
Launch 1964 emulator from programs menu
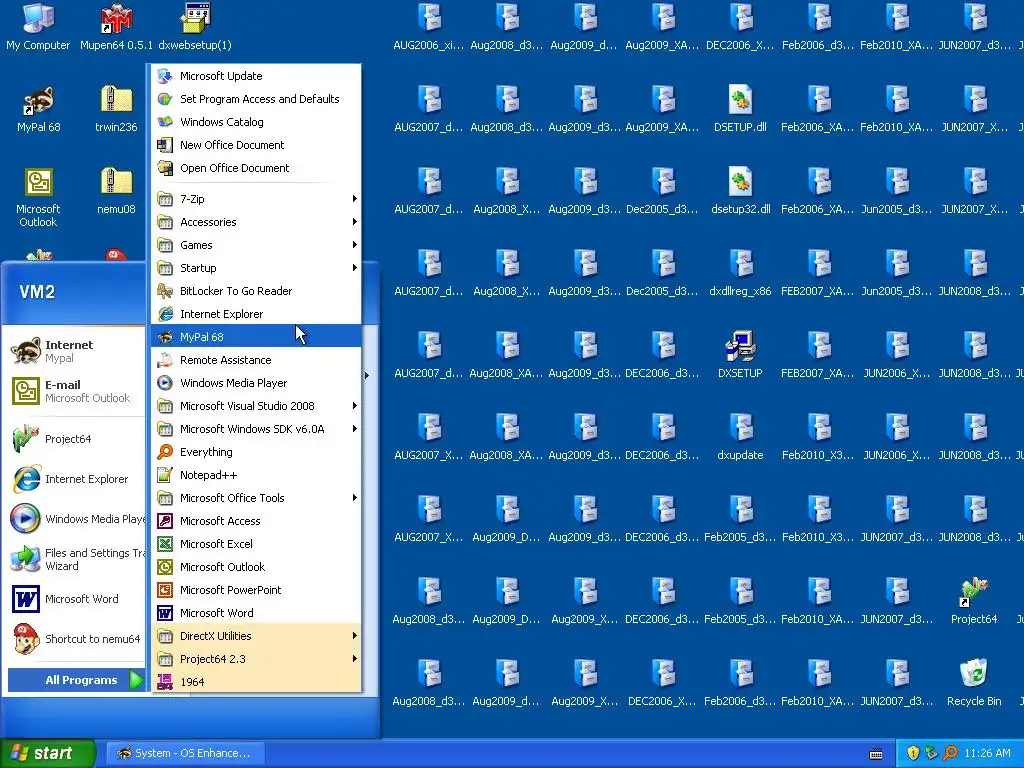click(x=256, y=682)
